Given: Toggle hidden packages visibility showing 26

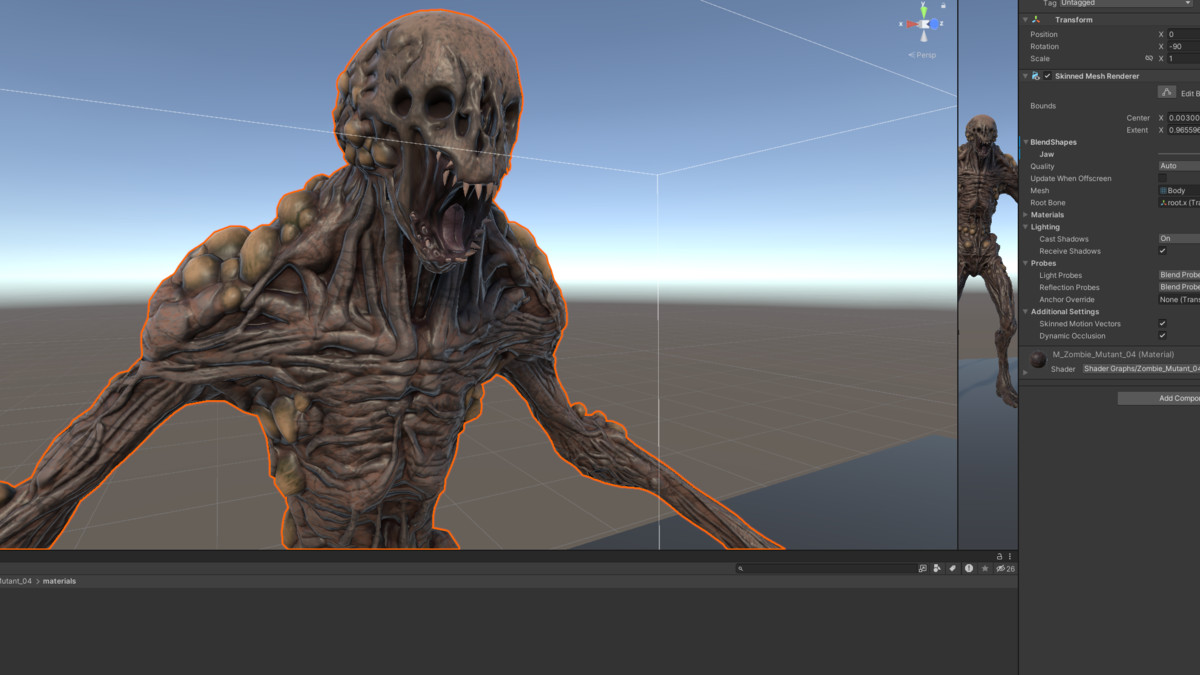Looking at the screenshot, I should tap(1005, 568).
